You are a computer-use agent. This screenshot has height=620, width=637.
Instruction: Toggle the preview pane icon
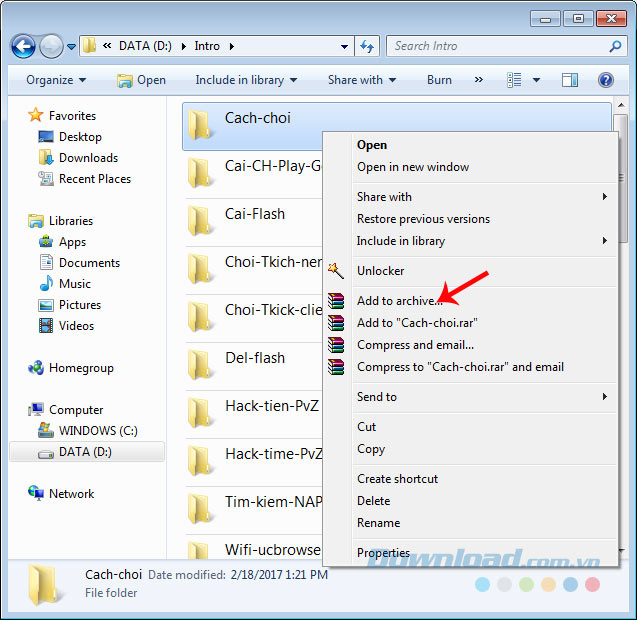[570, 80]
